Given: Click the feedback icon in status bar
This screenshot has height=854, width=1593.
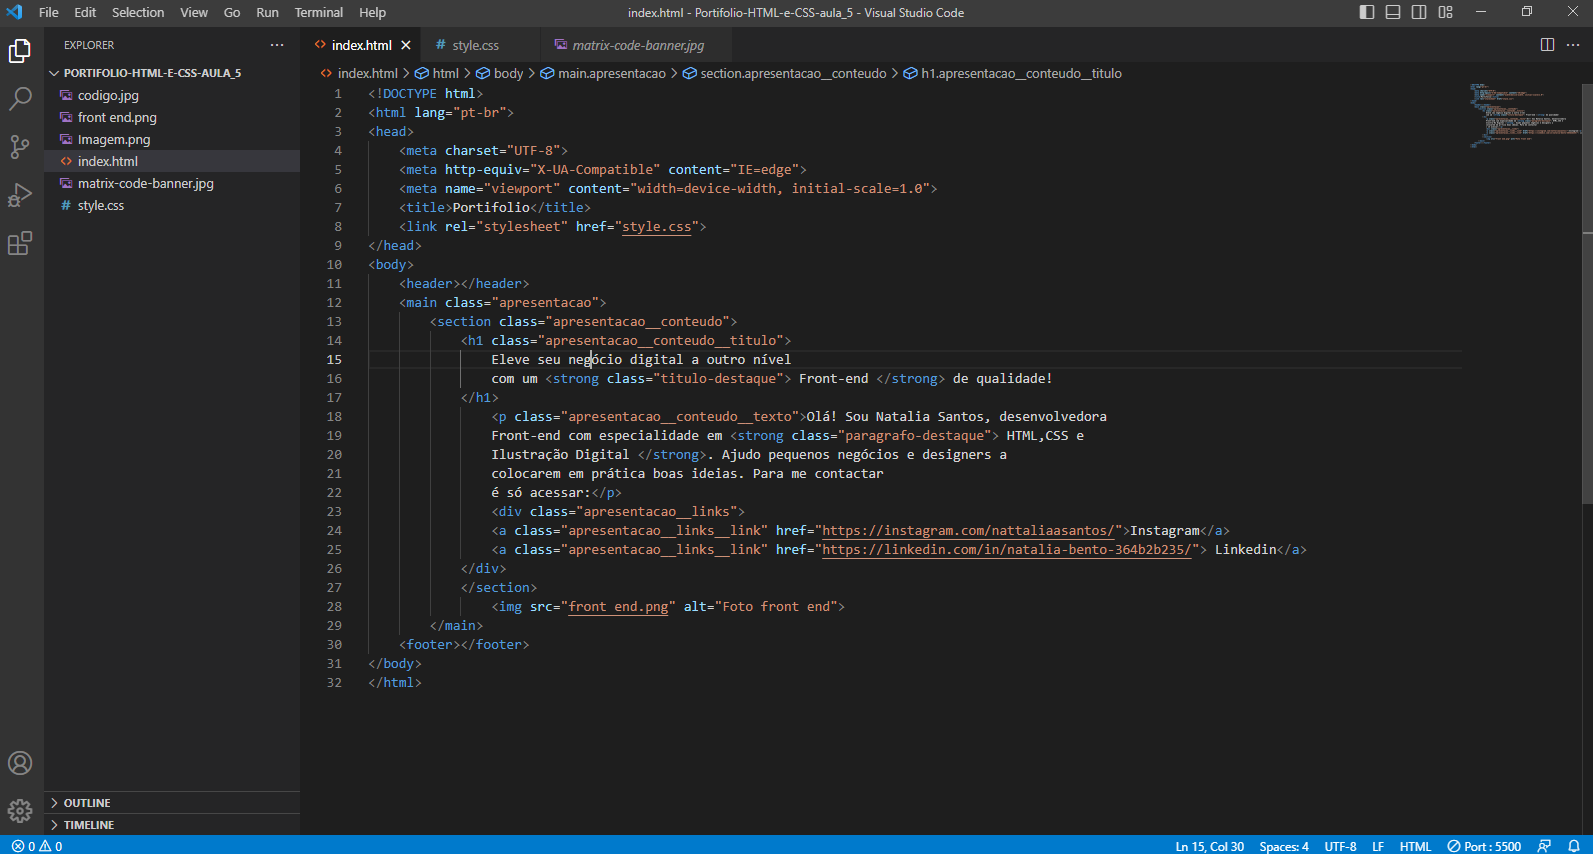Looking at the screenshot, I should tap(1545, 846).
